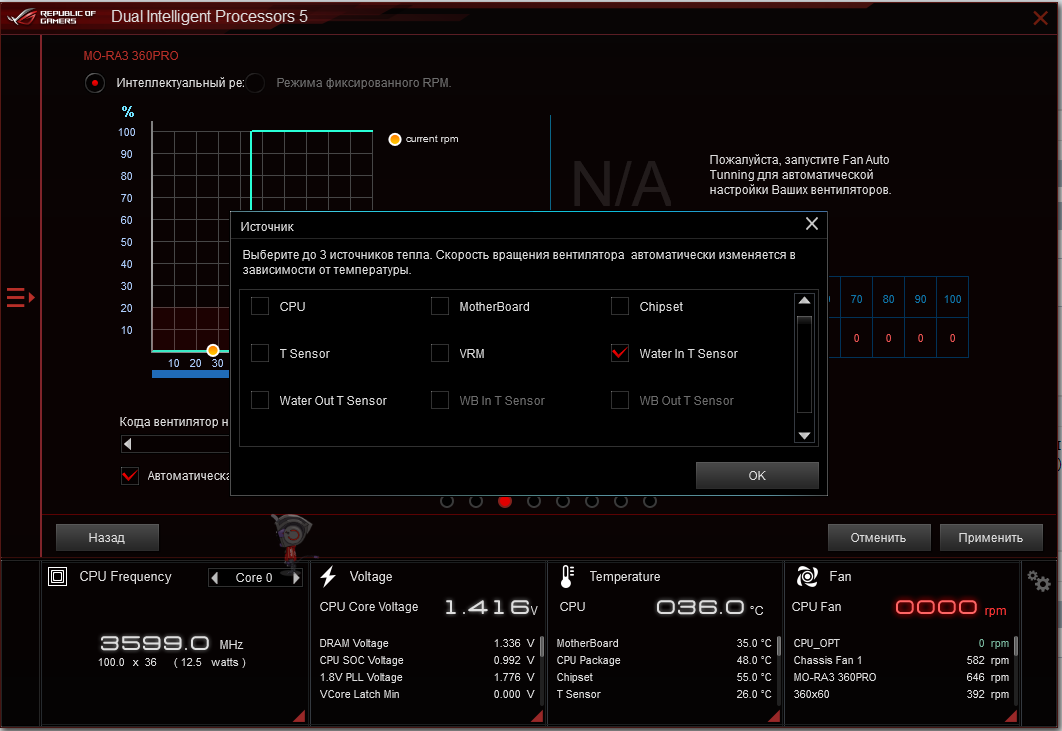Click the DRAM Voltage row
Viewport: 1062px width, 731px height.
pyautogui.click(x=427, y=643)
